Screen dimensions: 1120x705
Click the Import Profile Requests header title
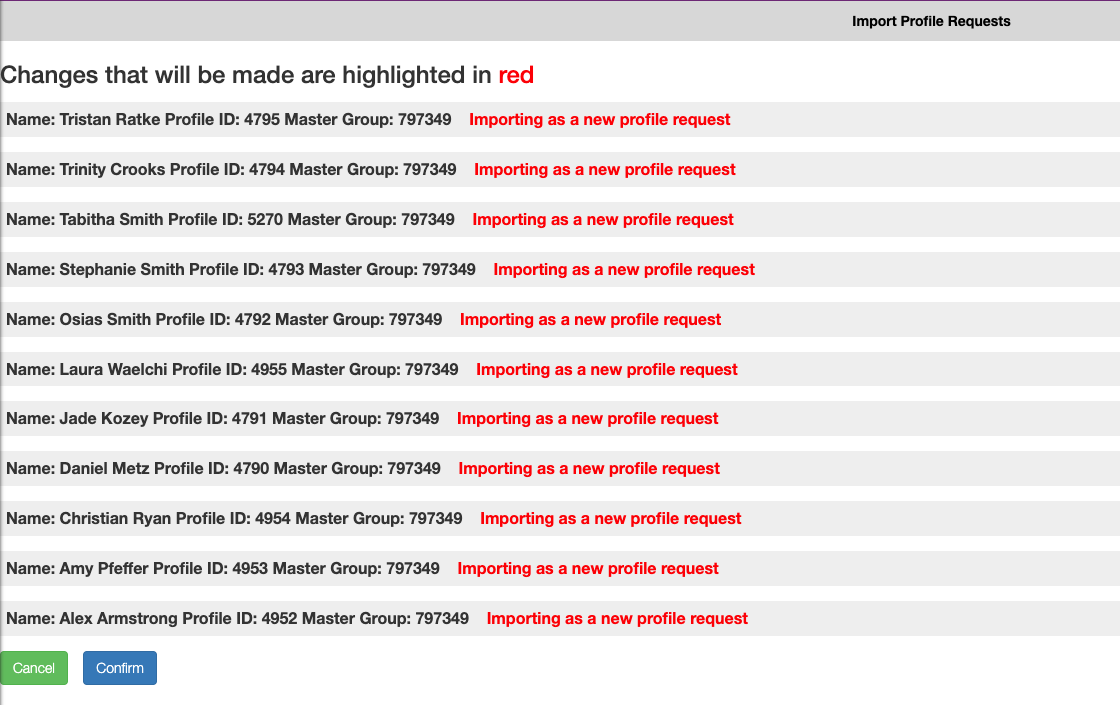point(930,21)
